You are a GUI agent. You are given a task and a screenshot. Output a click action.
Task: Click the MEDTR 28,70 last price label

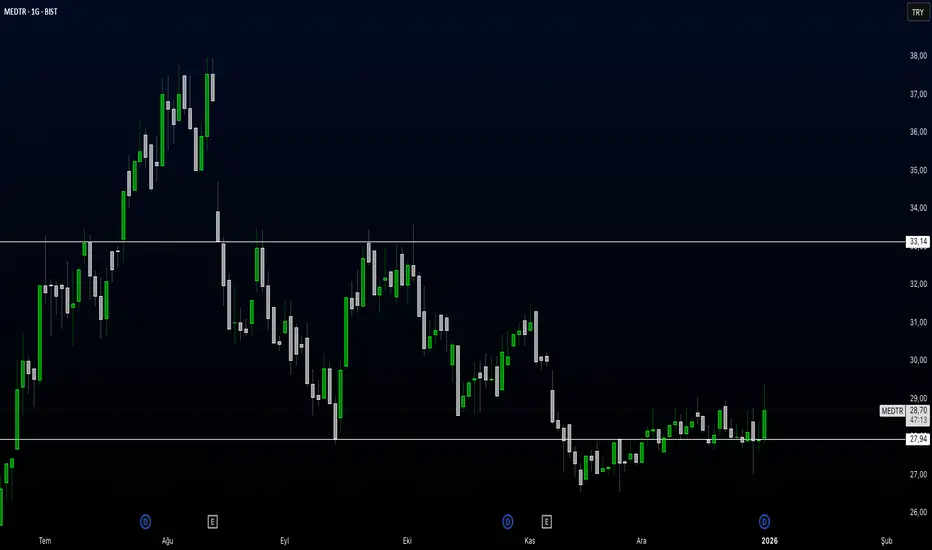pos(905,411)
